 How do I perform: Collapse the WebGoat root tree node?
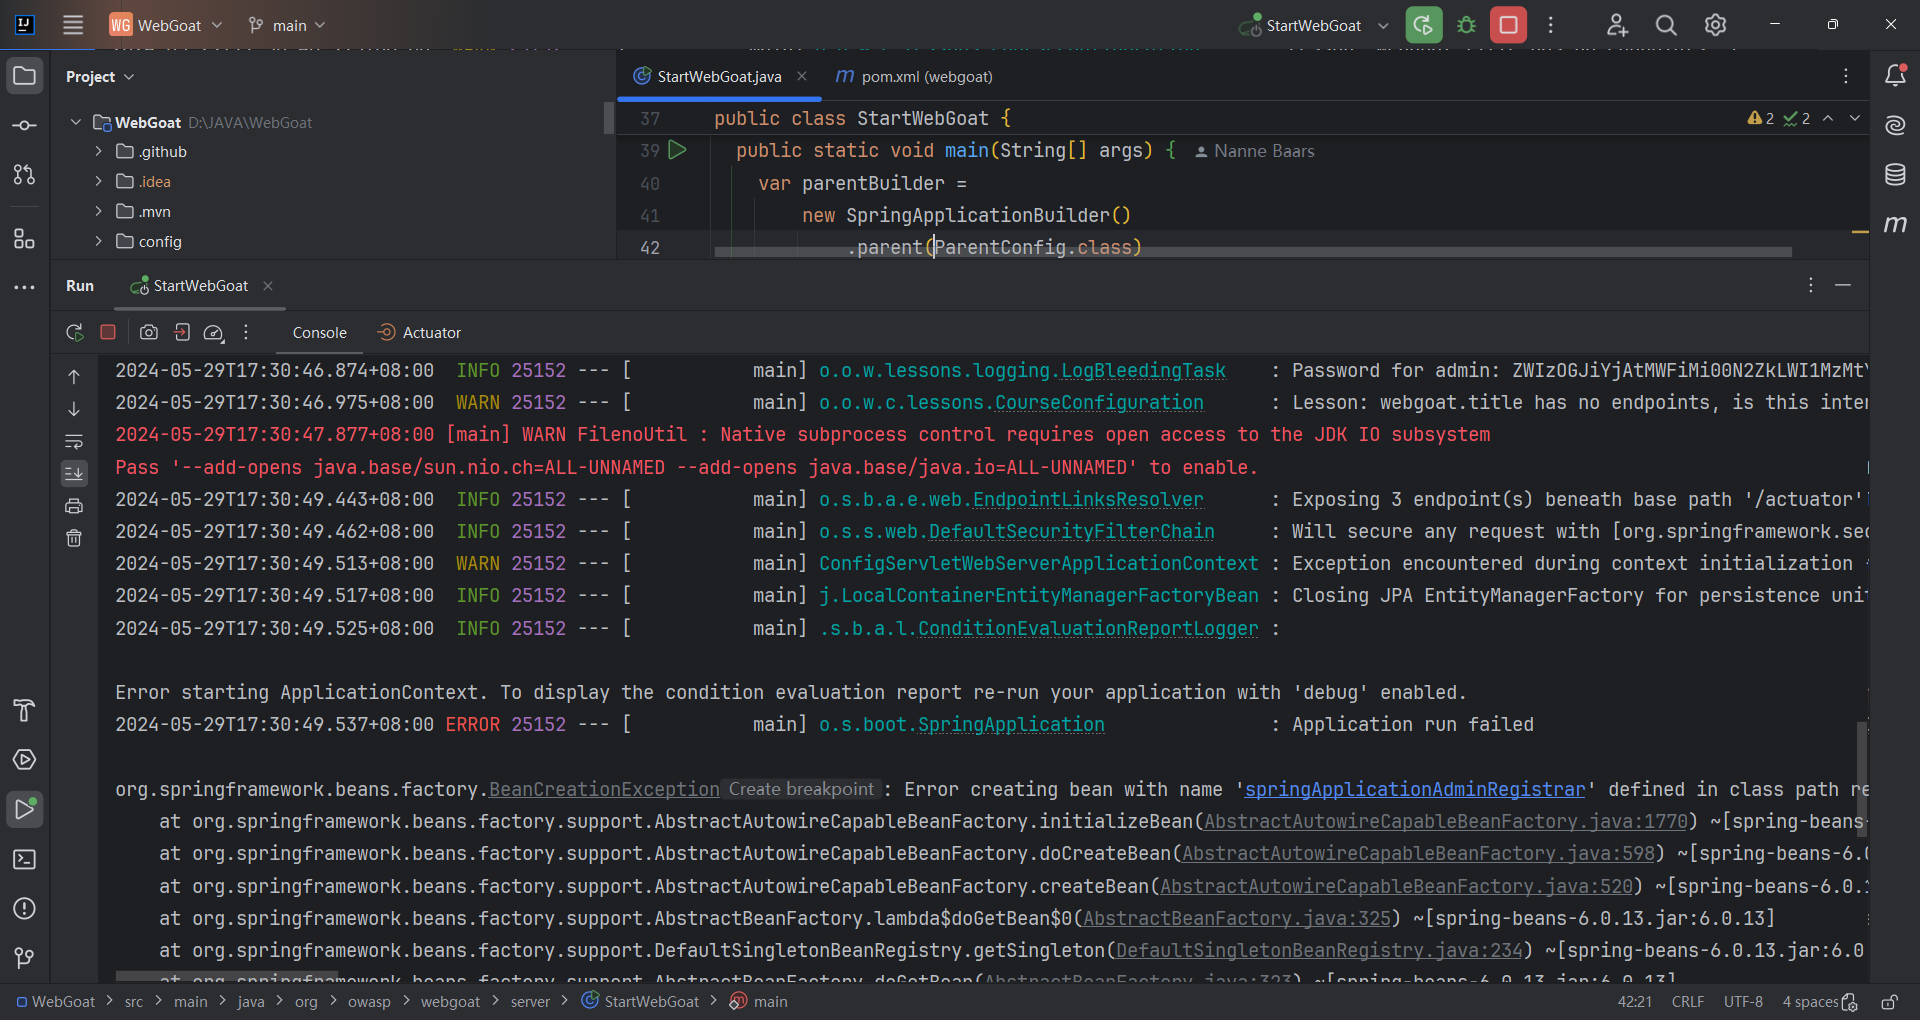pyautogui.click(x=76, y=122)
